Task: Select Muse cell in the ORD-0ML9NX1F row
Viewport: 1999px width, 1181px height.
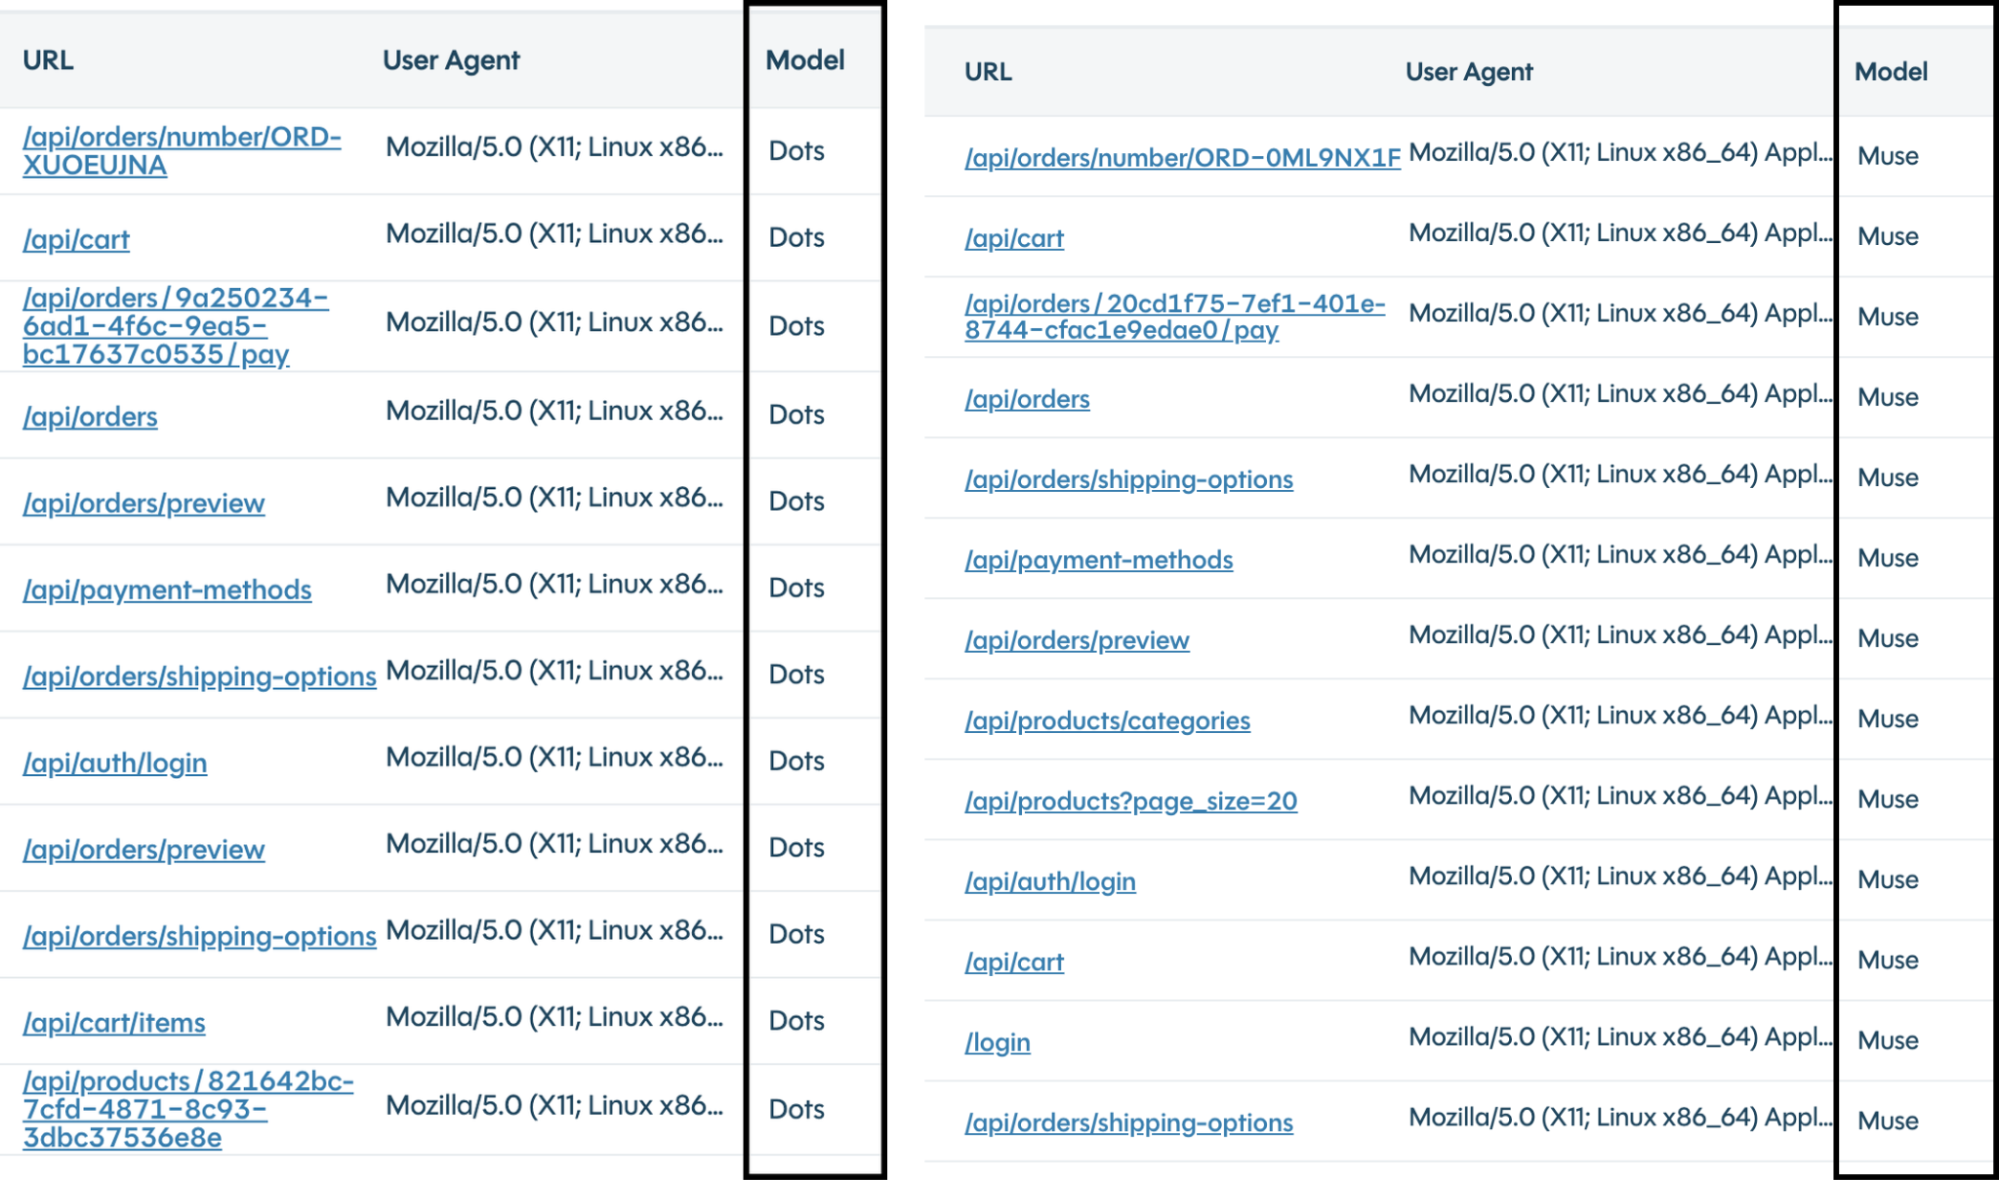Action: point(1888,156)
